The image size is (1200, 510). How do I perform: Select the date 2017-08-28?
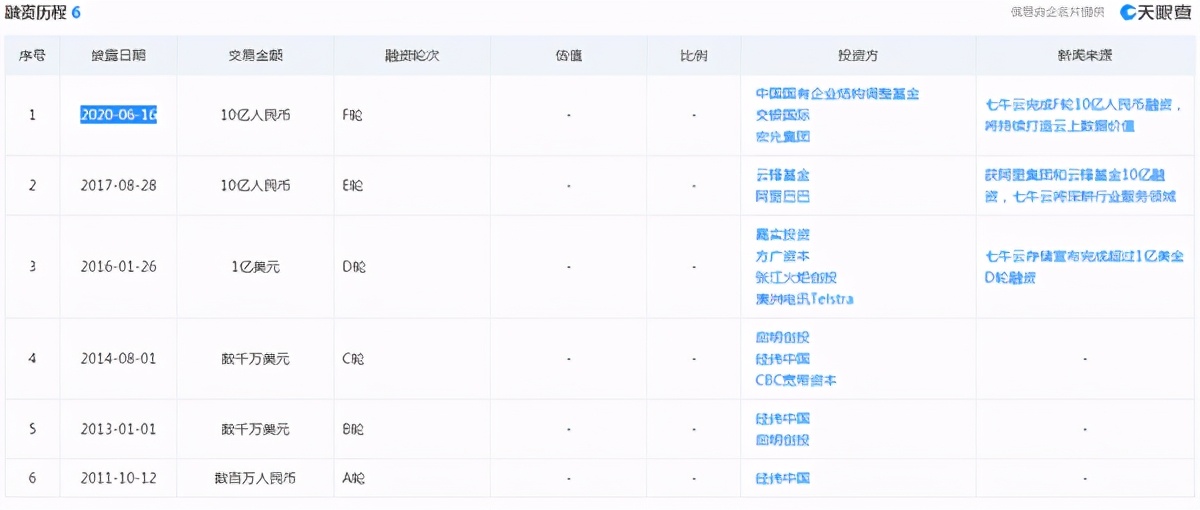pyautogui.click(x=118, y=186)
